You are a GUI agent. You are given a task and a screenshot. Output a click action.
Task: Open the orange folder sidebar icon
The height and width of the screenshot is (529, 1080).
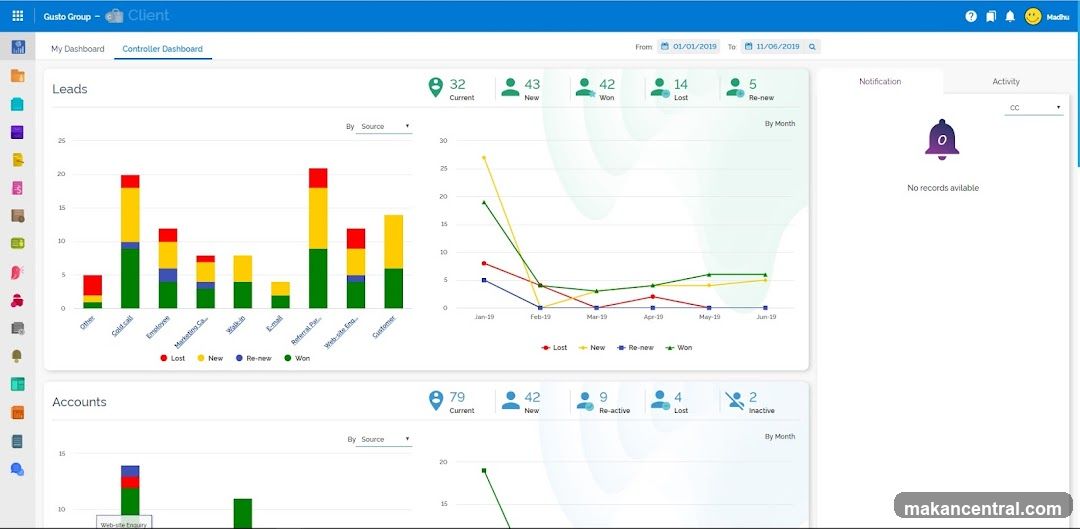(18, 76)
